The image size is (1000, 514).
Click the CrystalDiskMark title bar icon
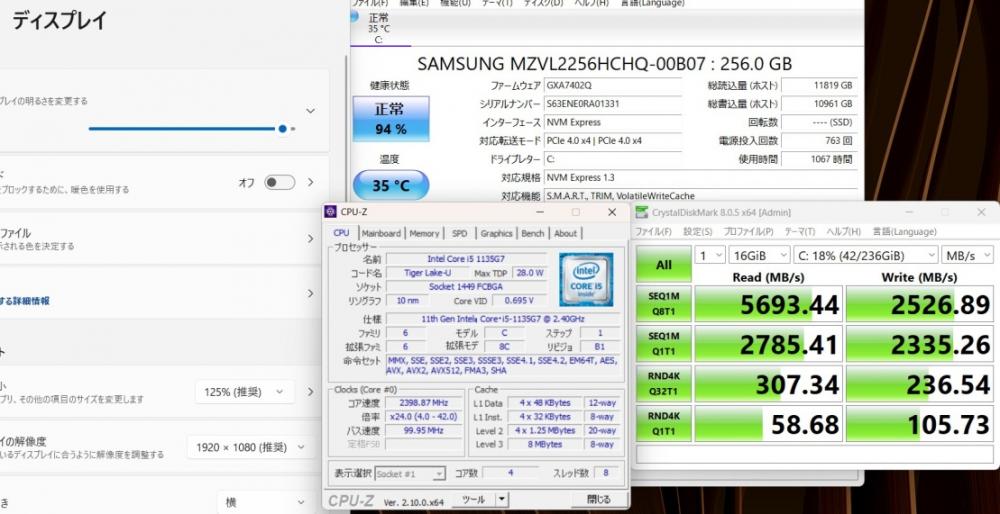tap(643, 212)
